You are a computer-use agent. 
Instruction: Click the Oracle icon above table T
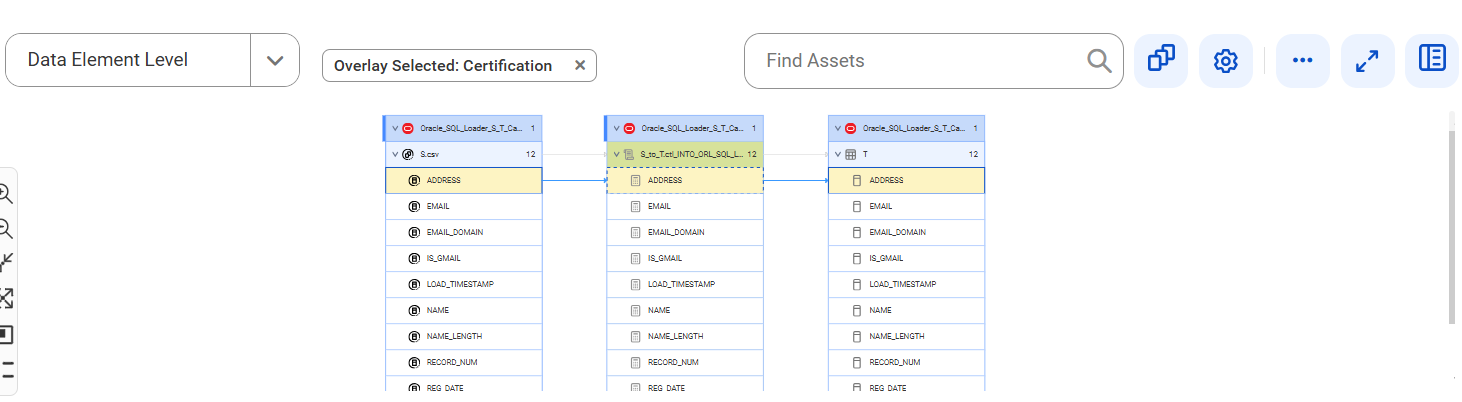coord(850,128)
